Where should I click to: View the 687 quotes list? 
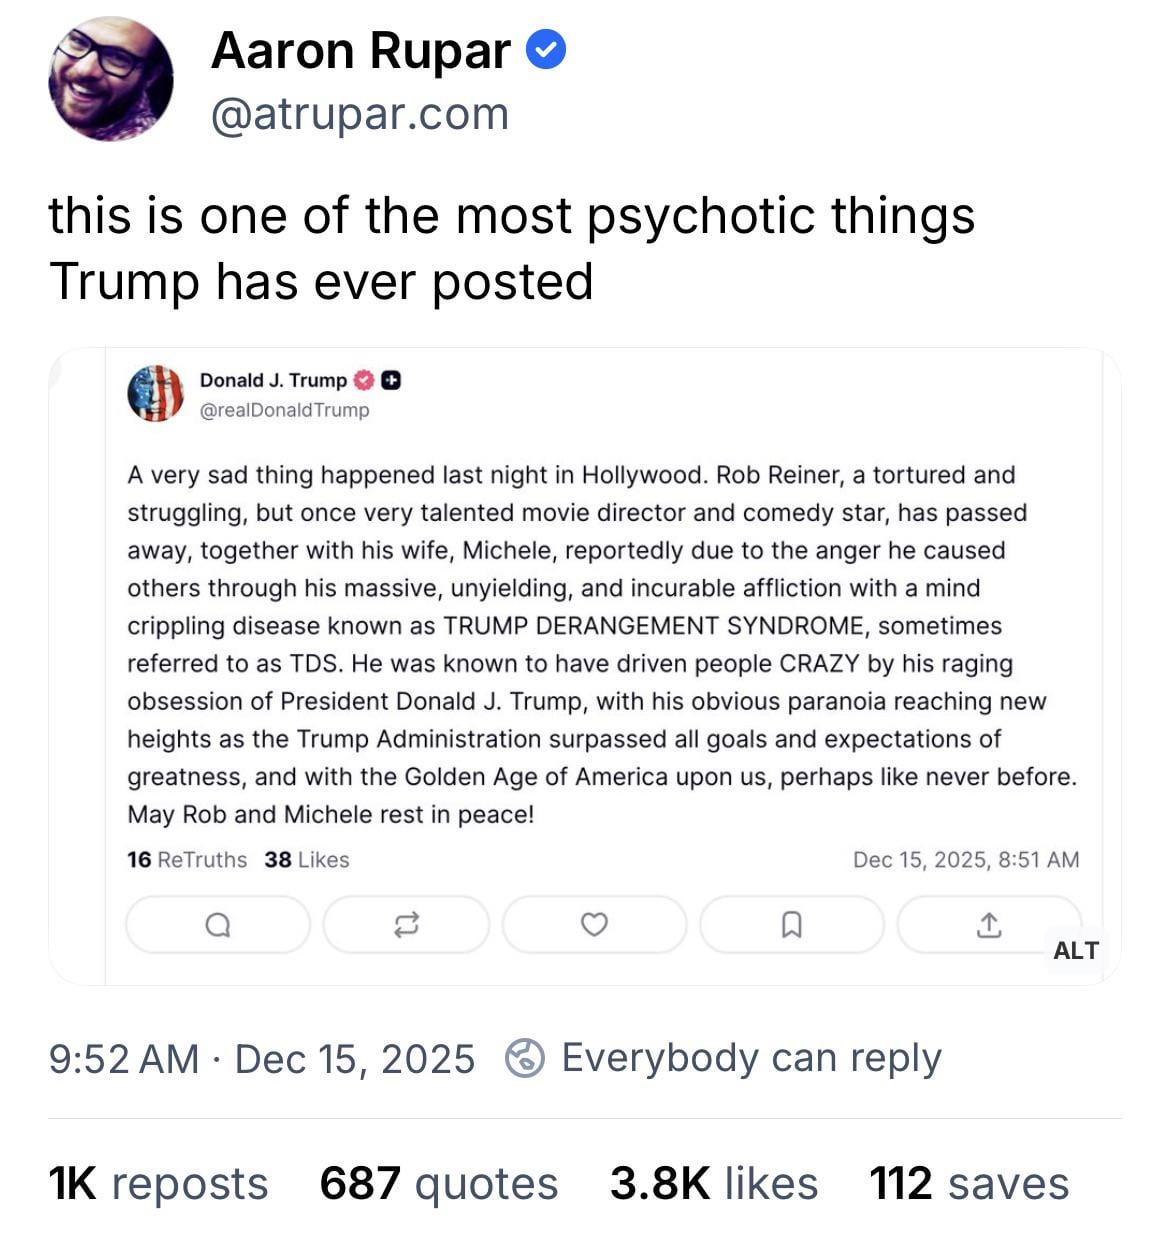click(438, 1184)
